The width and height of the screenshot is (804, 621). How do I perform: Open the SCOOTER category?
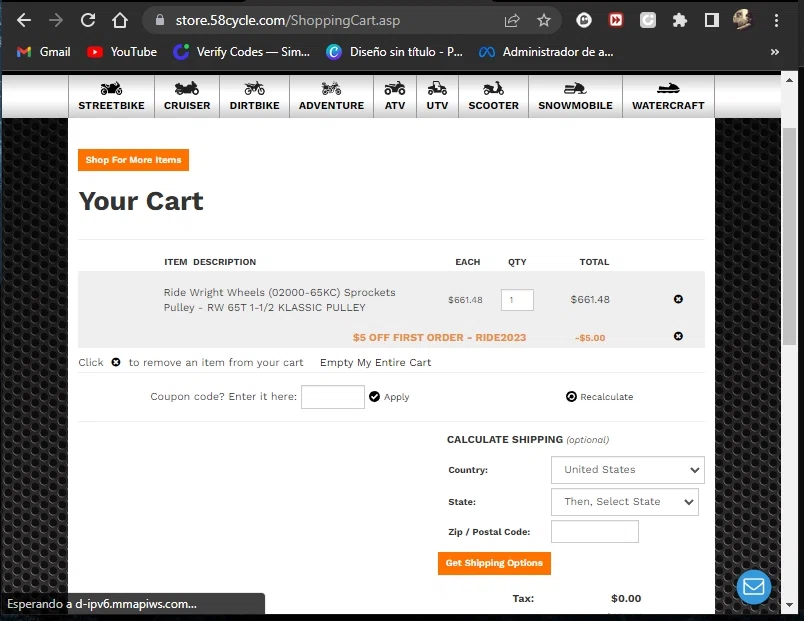pyautogui.click(x=493, y=96)
